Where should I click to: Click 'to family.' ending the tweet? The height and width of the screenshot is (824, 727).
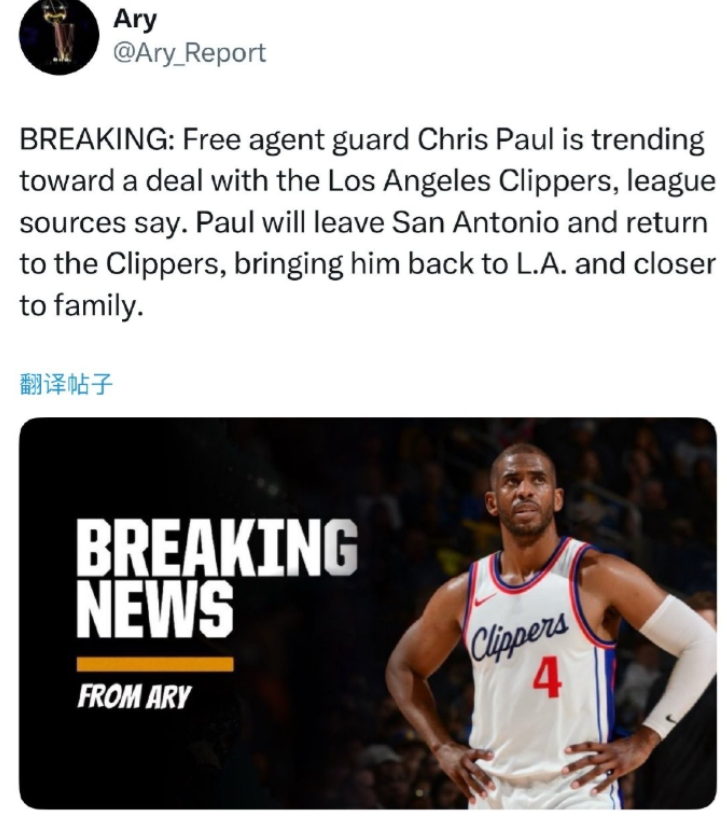[81, 306]
